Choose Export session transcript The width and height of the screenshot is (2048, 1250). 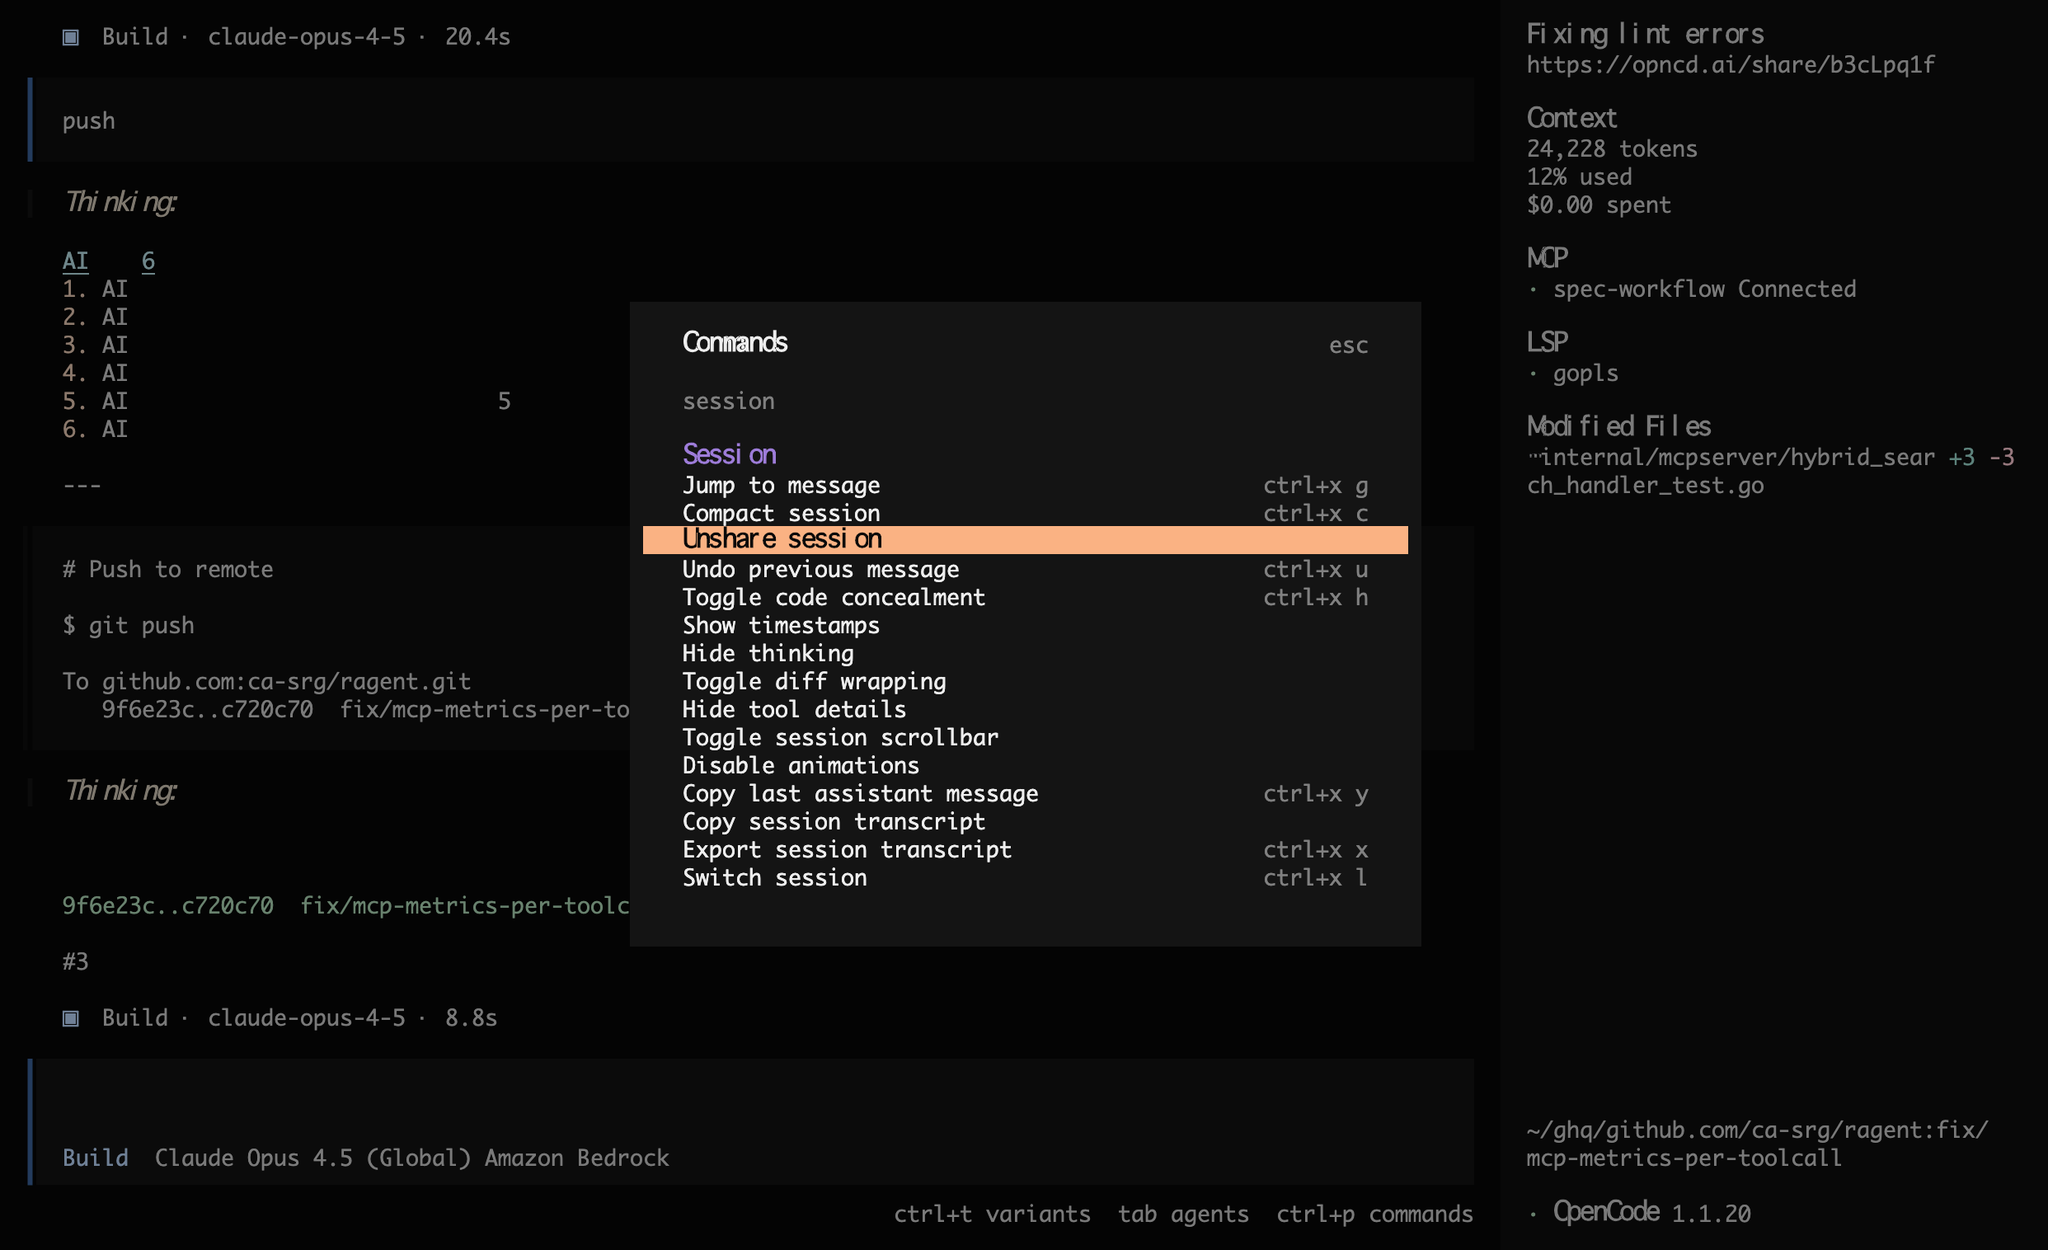pyautogui.click(x=846, y=850)
